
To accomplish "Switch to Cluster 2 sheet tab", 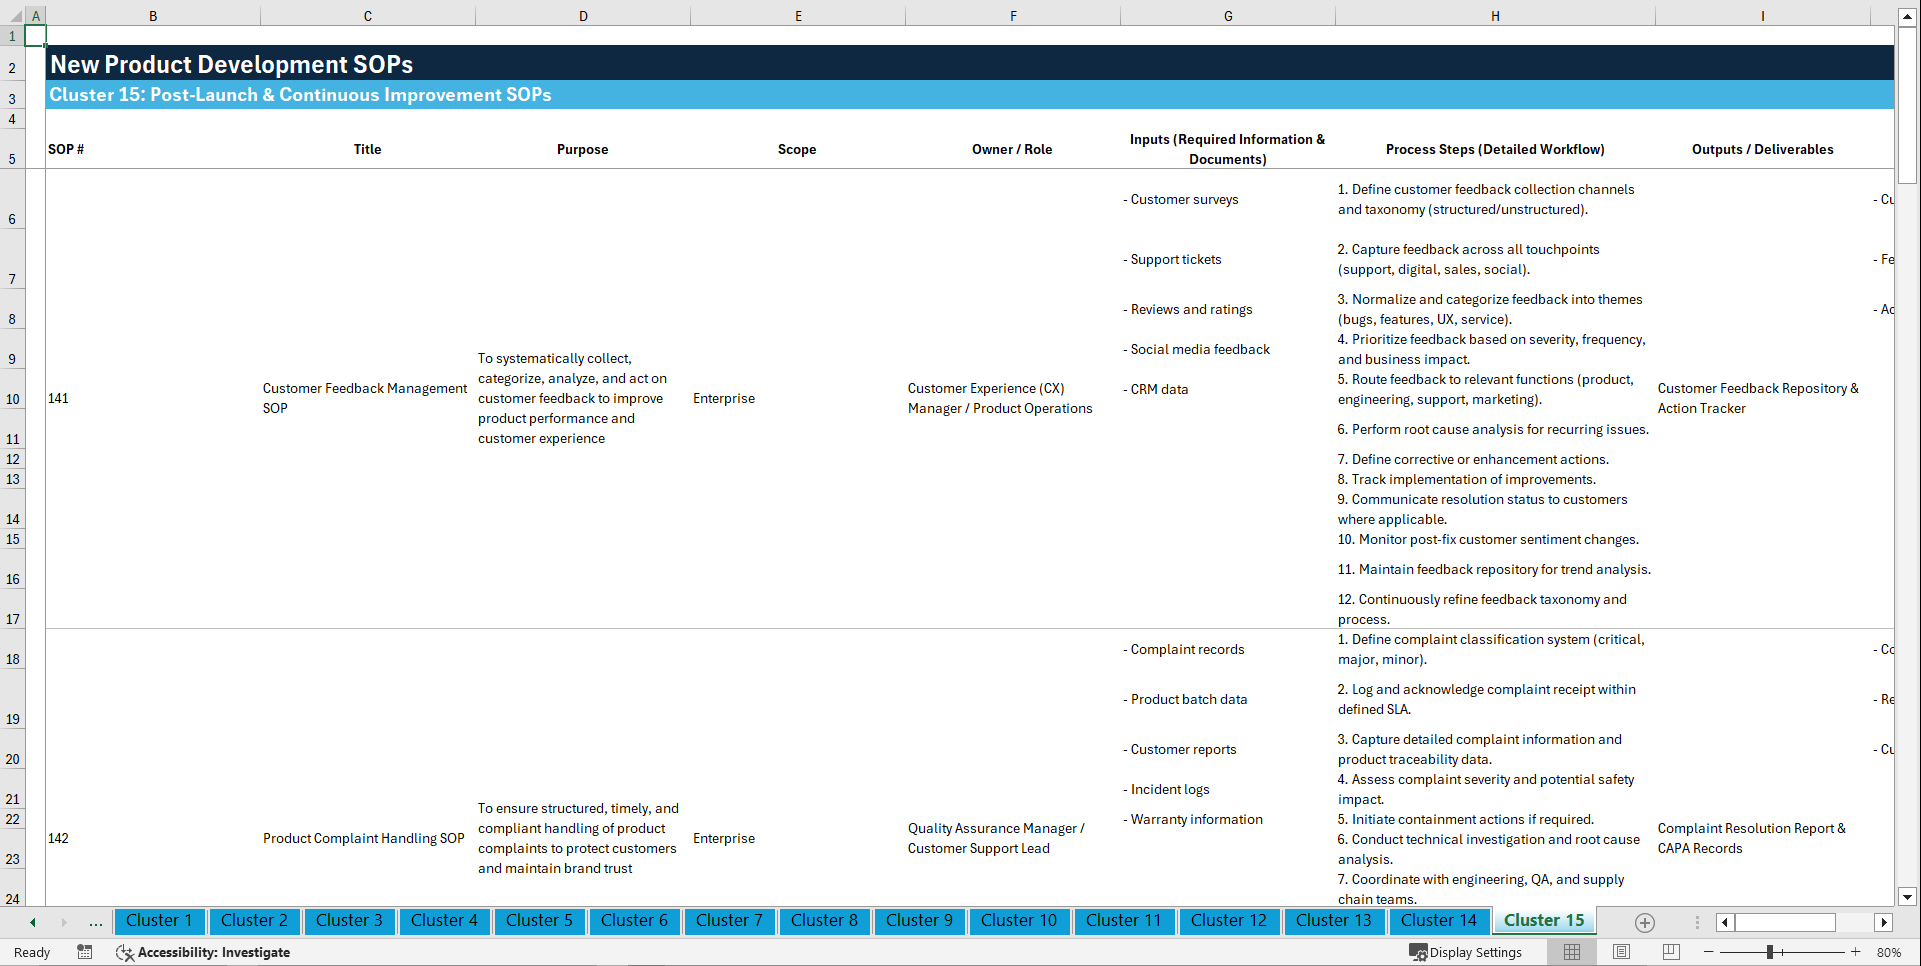I will (x=254, y=921).
